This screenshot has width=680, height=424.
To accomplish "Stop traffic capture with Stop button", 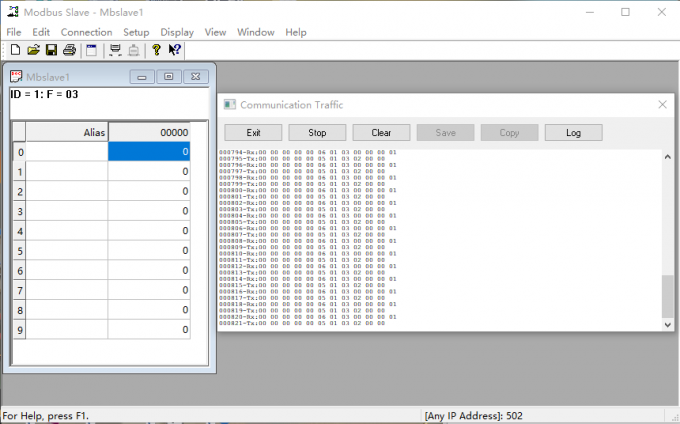I will coord(317,133).
